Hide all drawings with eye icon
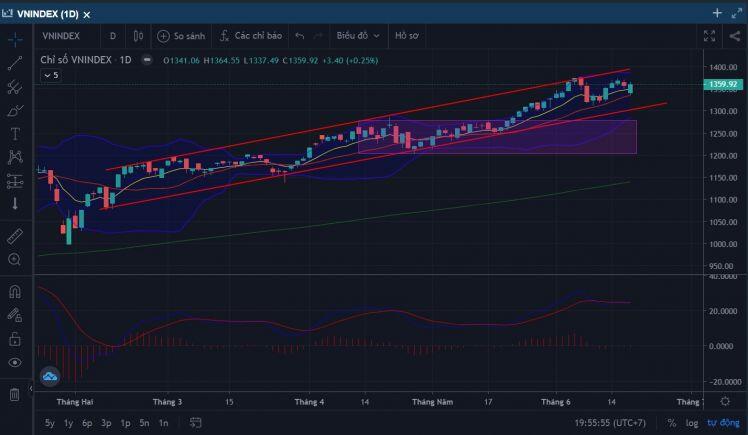748x435 pixels. tap(15, 362)
